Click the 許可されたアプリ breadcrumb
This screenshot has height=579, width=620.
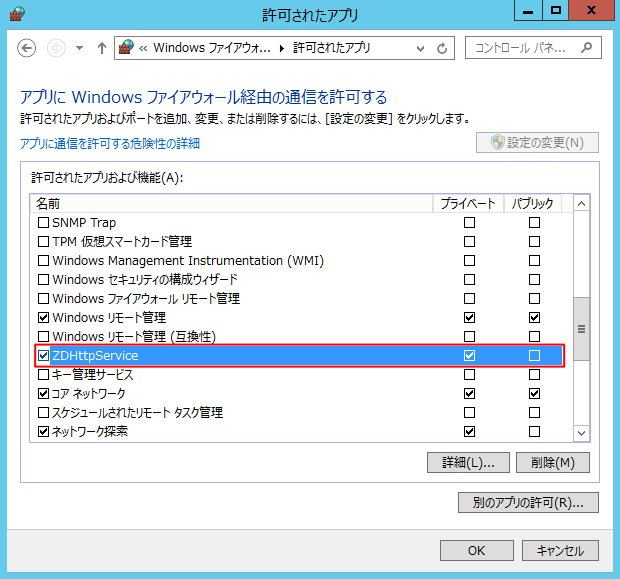[x=331, y=48]
